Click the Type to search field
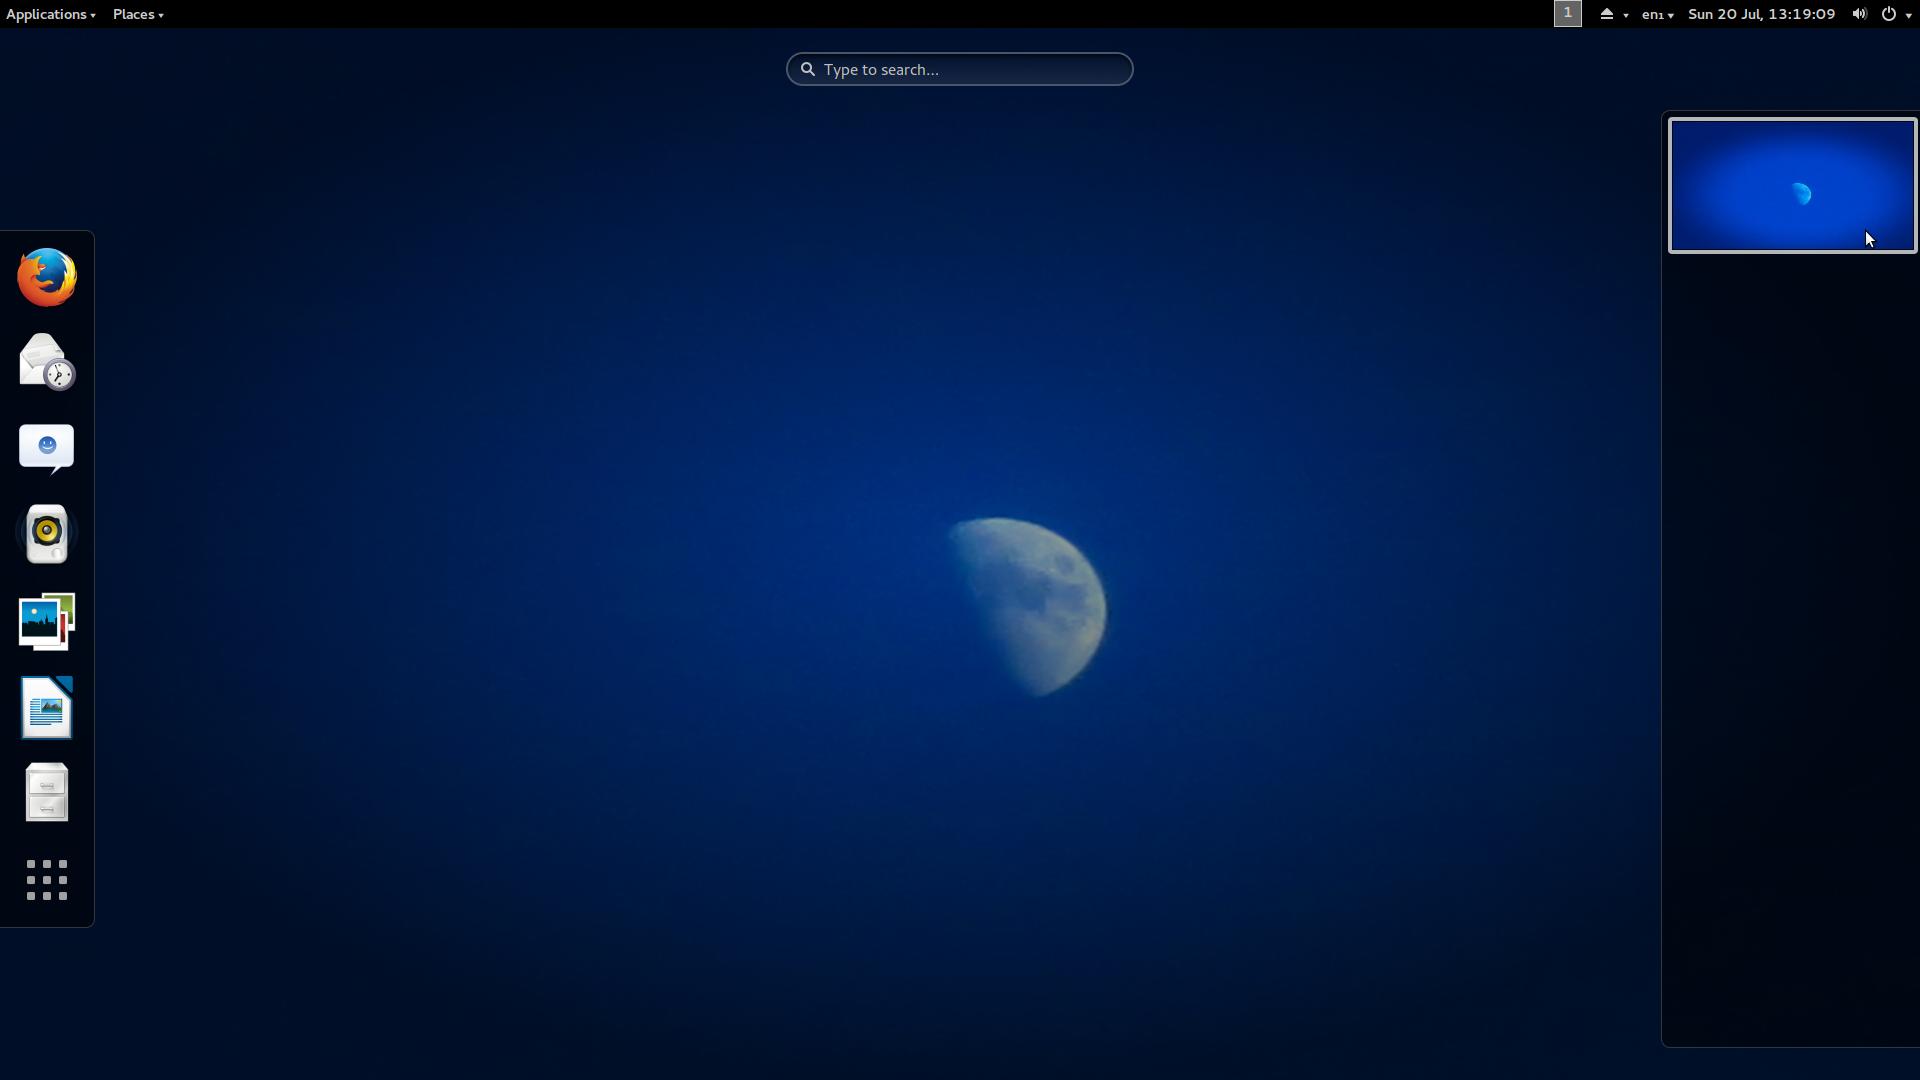Viewport: 1920px width, 1080px height. pyautogui.click(x=960, y=69)
